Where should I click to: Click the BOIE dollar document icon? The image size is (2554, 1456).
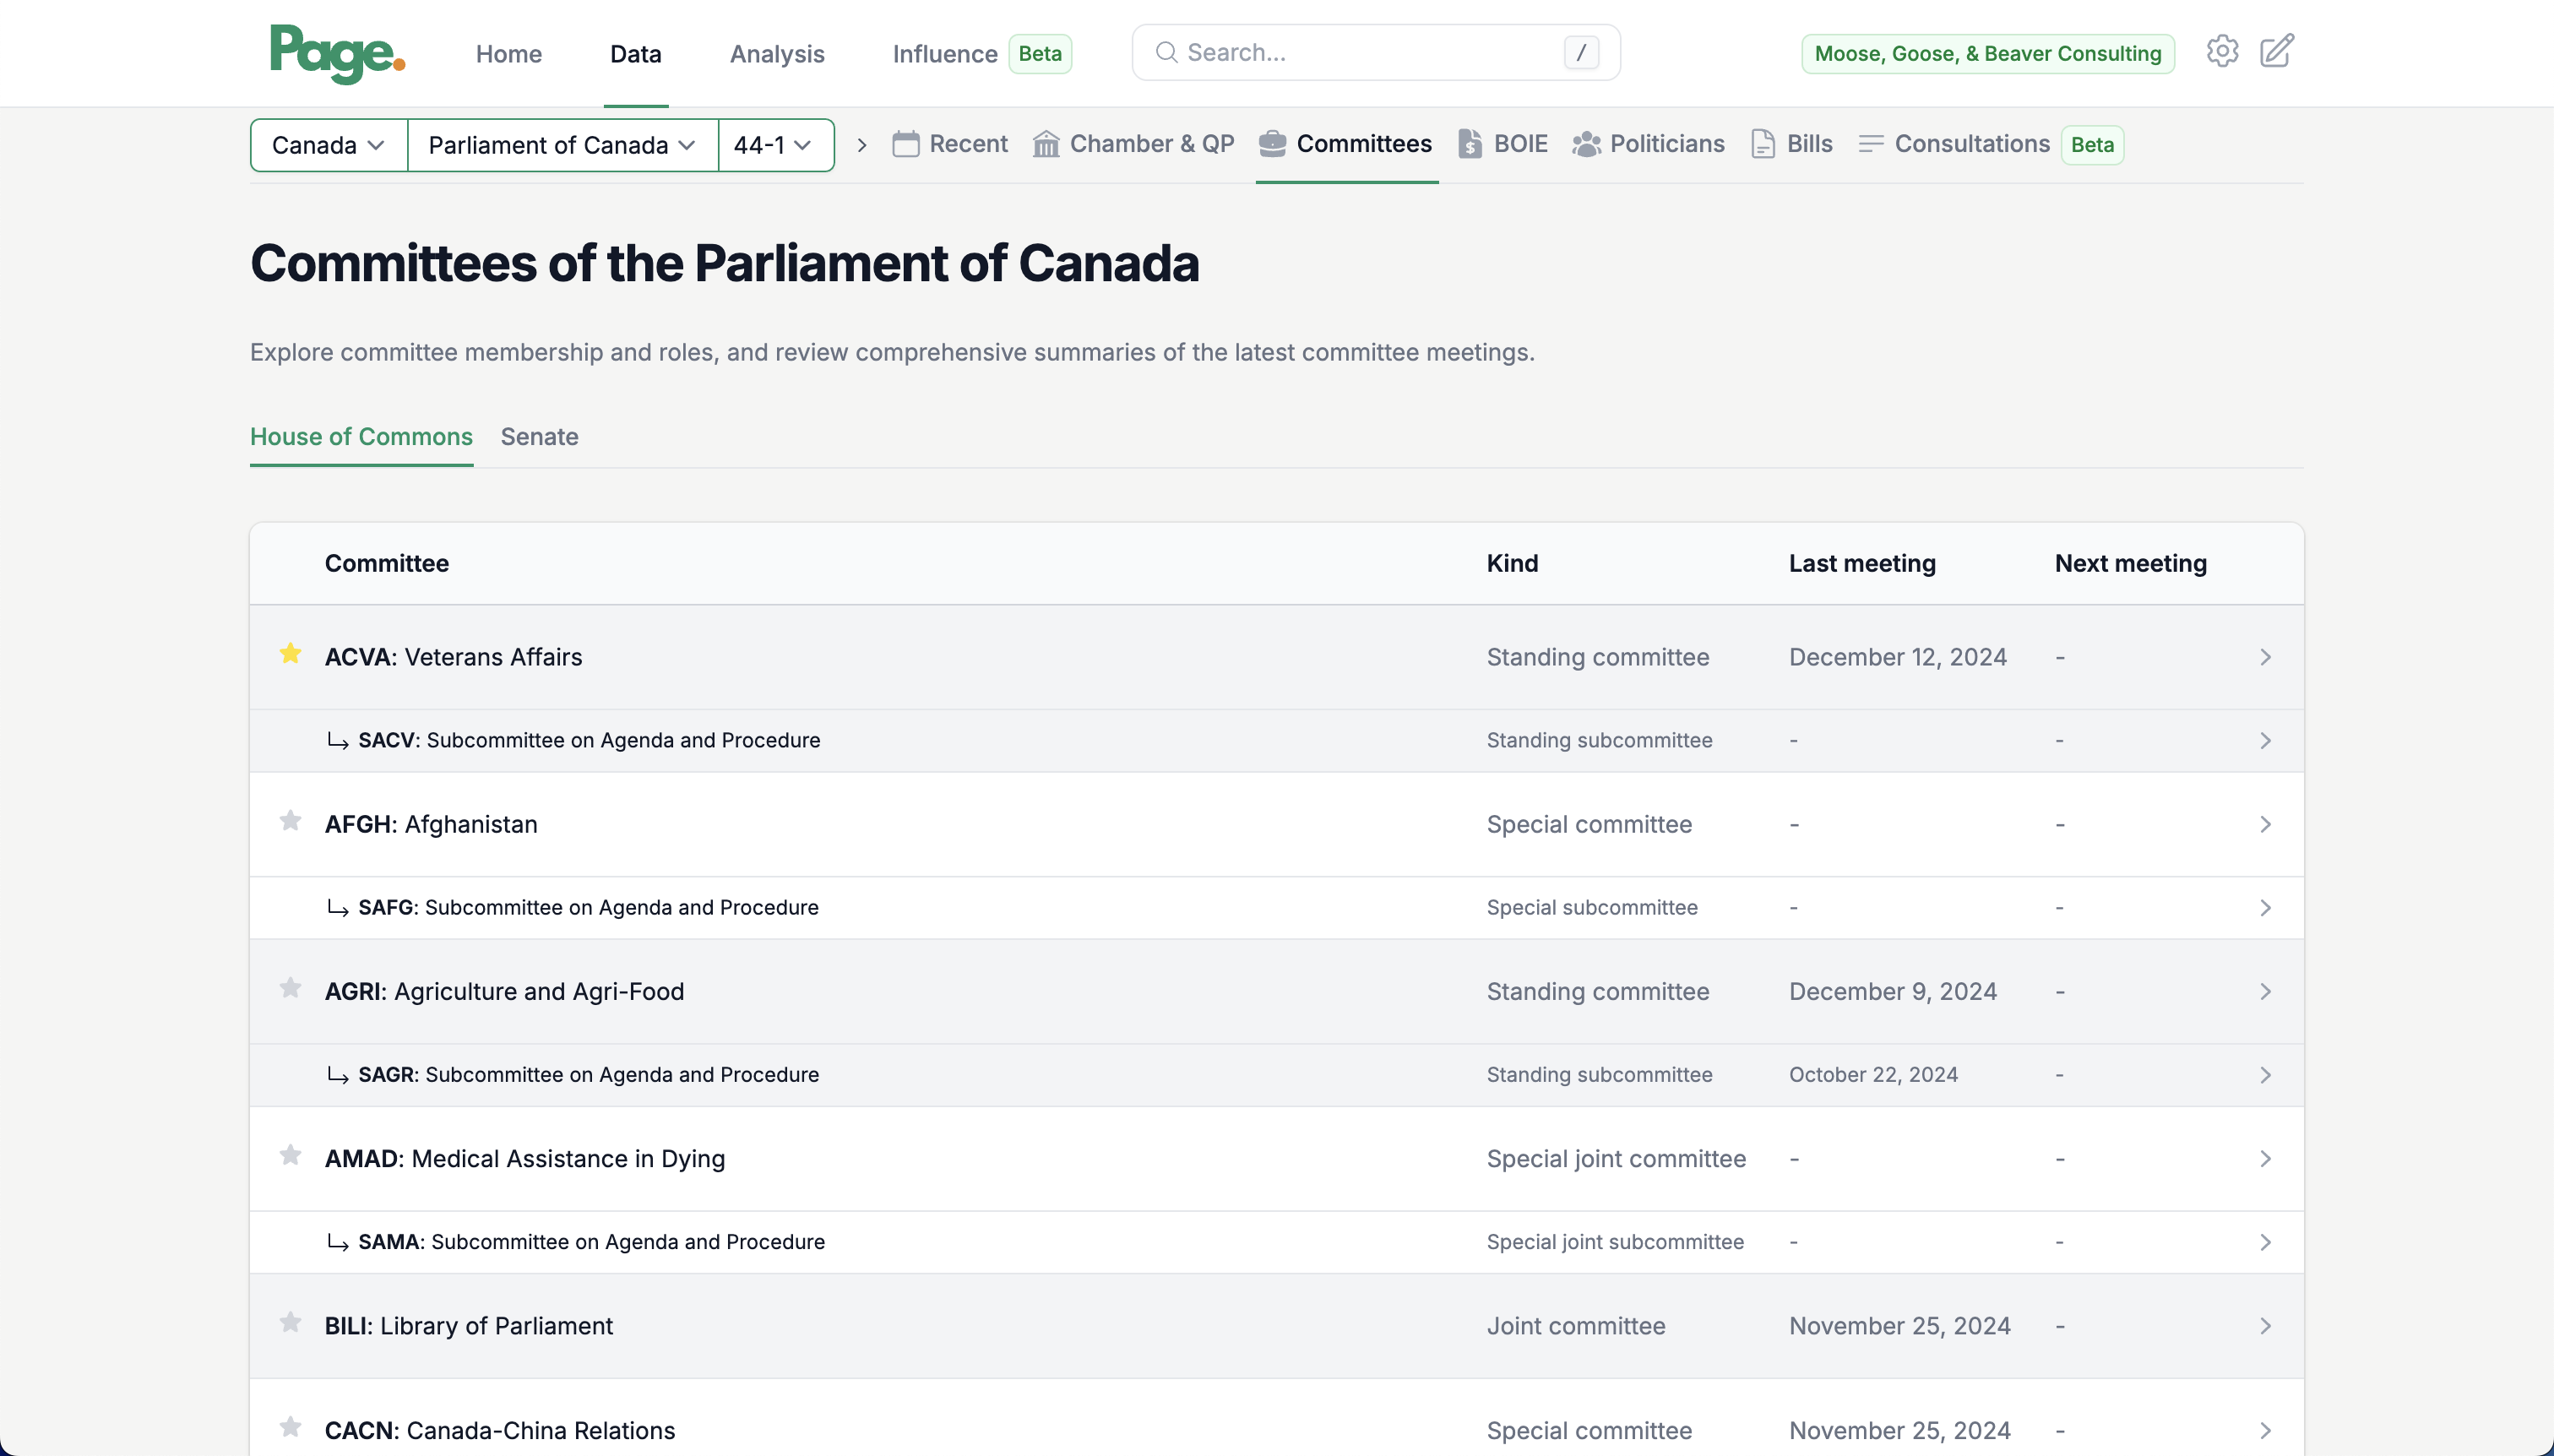pyautogui.click(x=1470, y=144)
